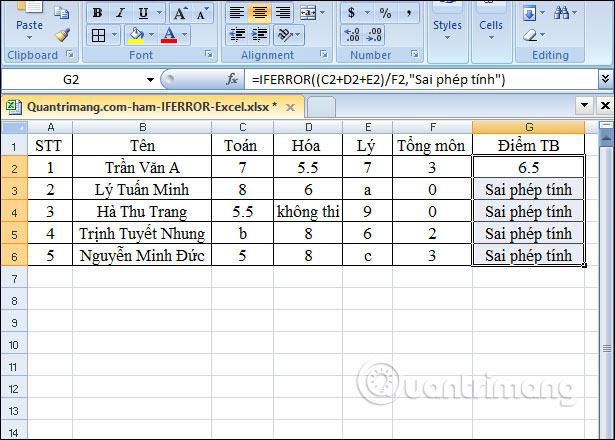Click the Clear eraser icon
Screen dimensions: 615x440
pyautogui.click(x=530, y=35)
